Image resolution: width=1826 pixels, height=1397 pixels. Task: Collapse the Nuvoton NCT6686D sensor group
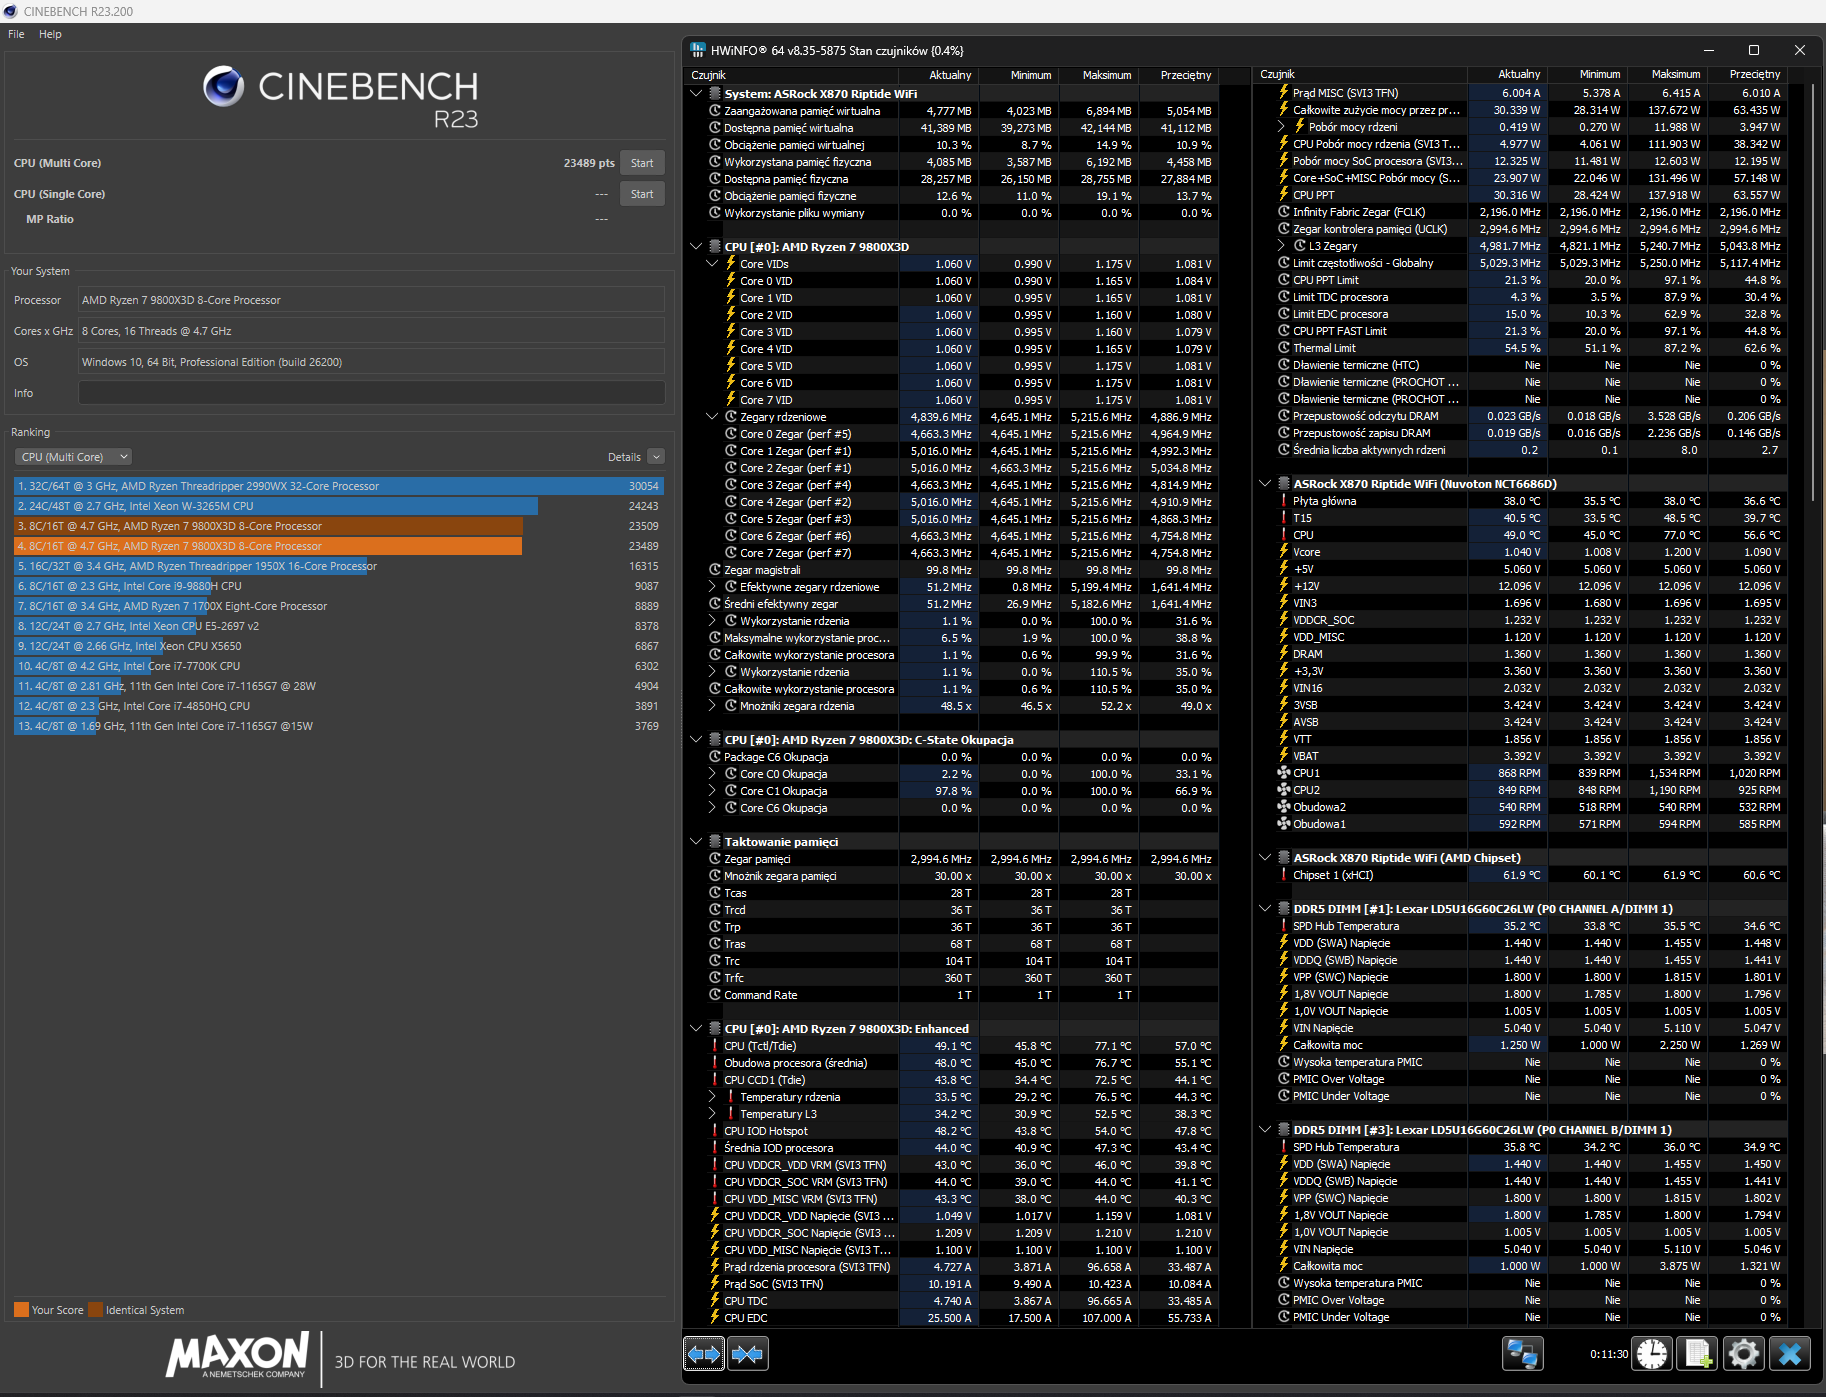click(x=1265, y=484)
